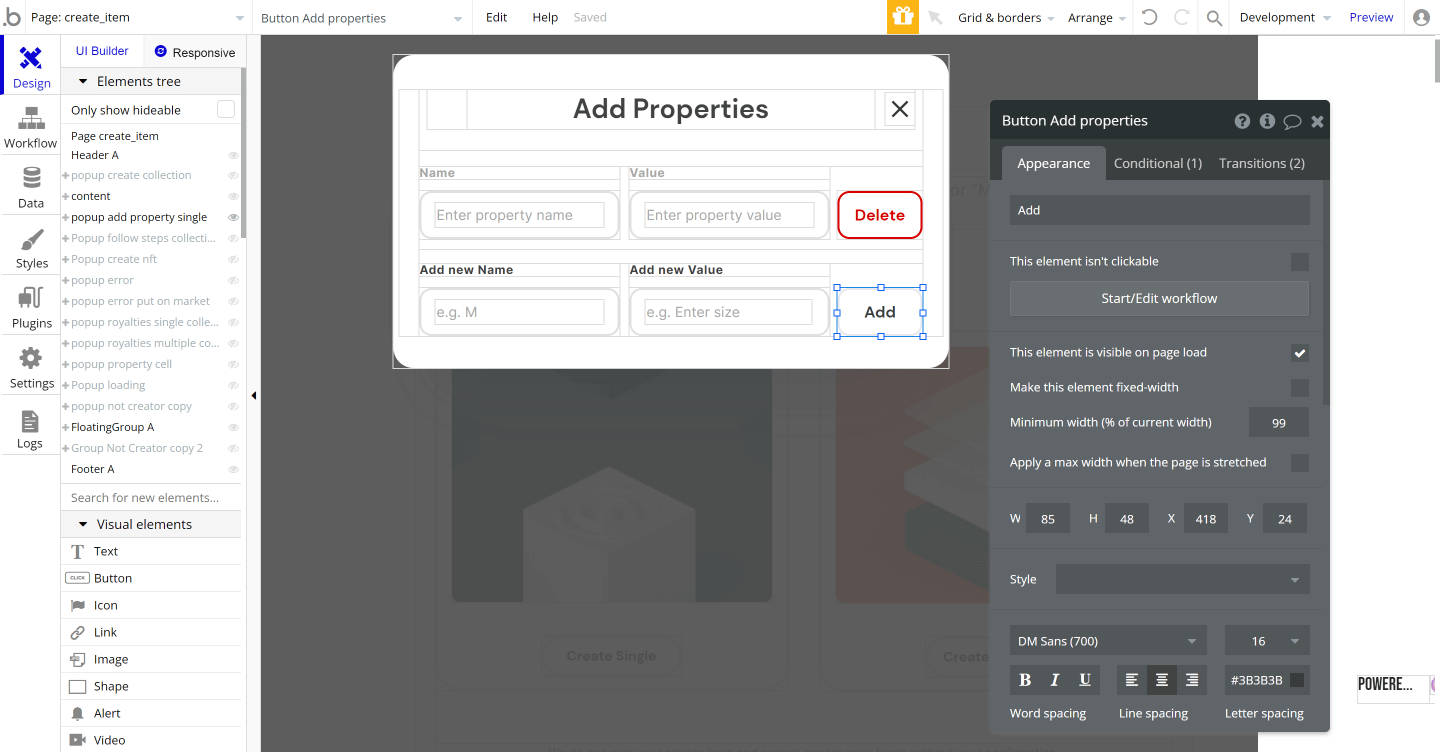Open Preview of the page

coord(1371,17)
